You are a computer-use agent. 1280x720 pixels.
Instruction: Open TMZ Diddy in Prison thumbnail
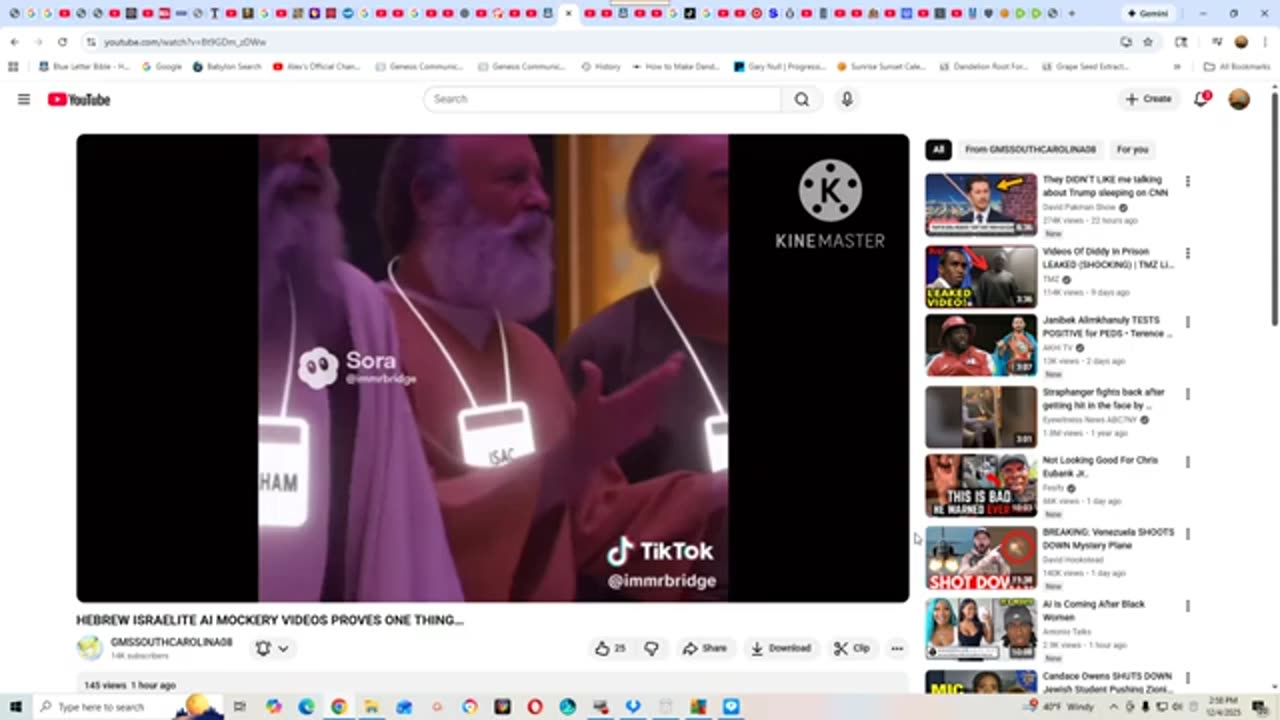981,276
